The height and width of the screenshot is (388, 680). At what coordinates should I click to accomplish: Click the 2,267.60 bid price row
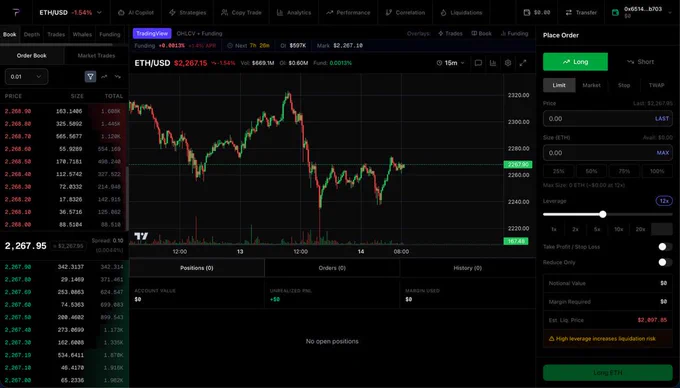tap(64, 305)
